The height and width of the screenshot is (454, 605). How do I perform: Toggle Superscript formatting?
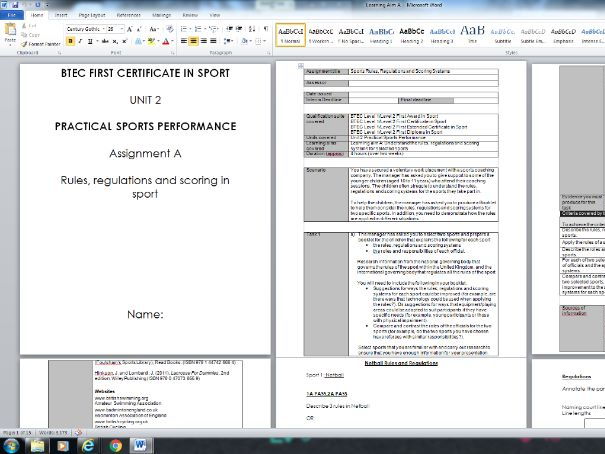[124, 41]
